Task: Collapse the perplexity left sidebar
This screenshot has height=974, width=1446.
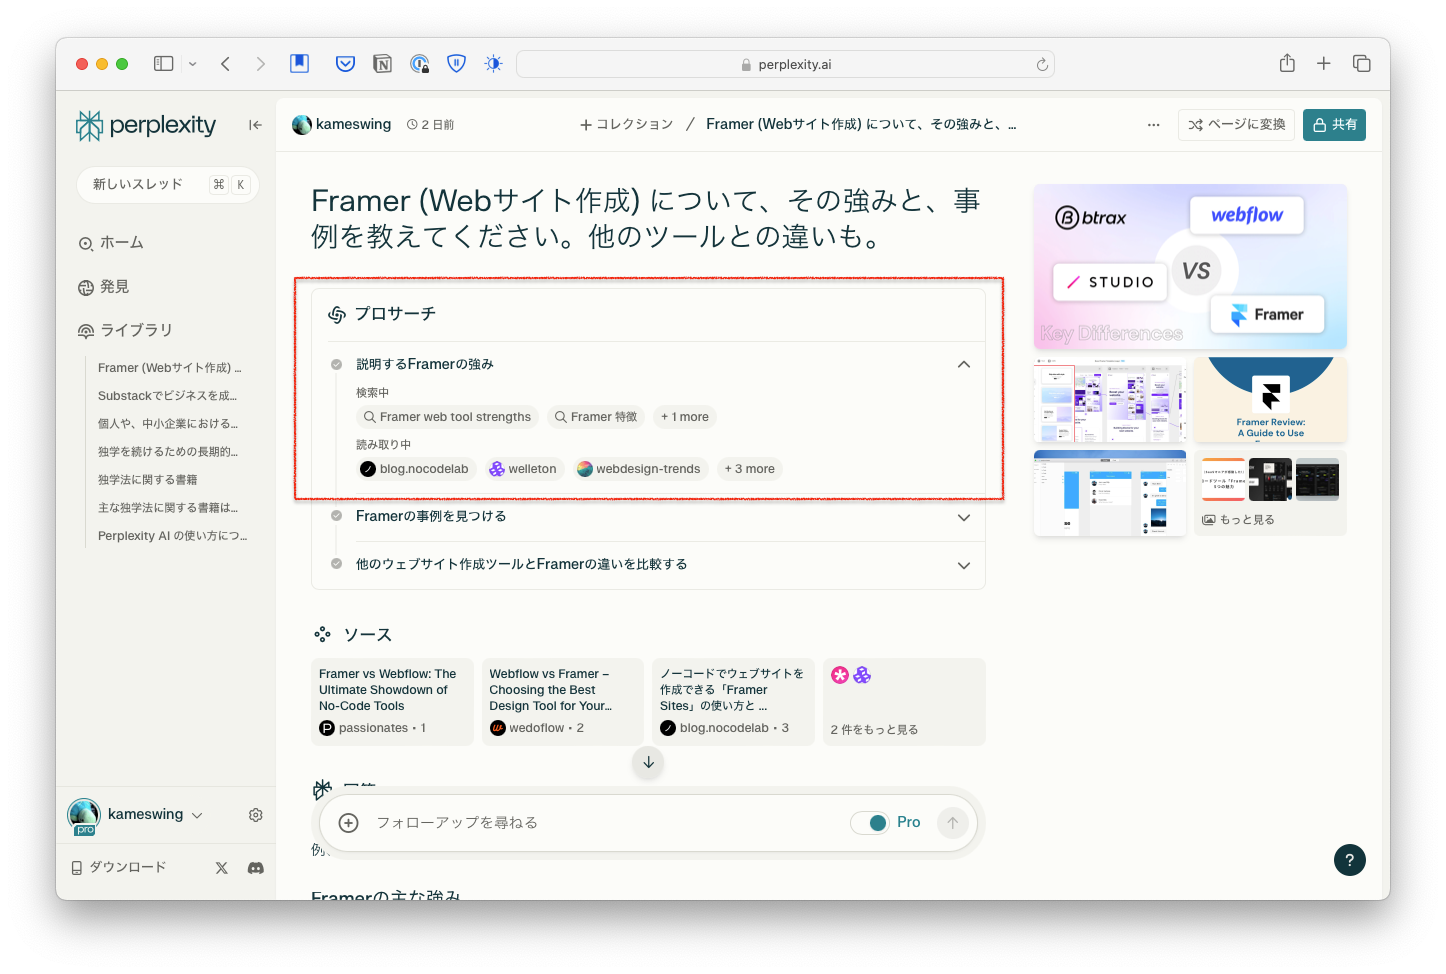Action: coord(255,125)
